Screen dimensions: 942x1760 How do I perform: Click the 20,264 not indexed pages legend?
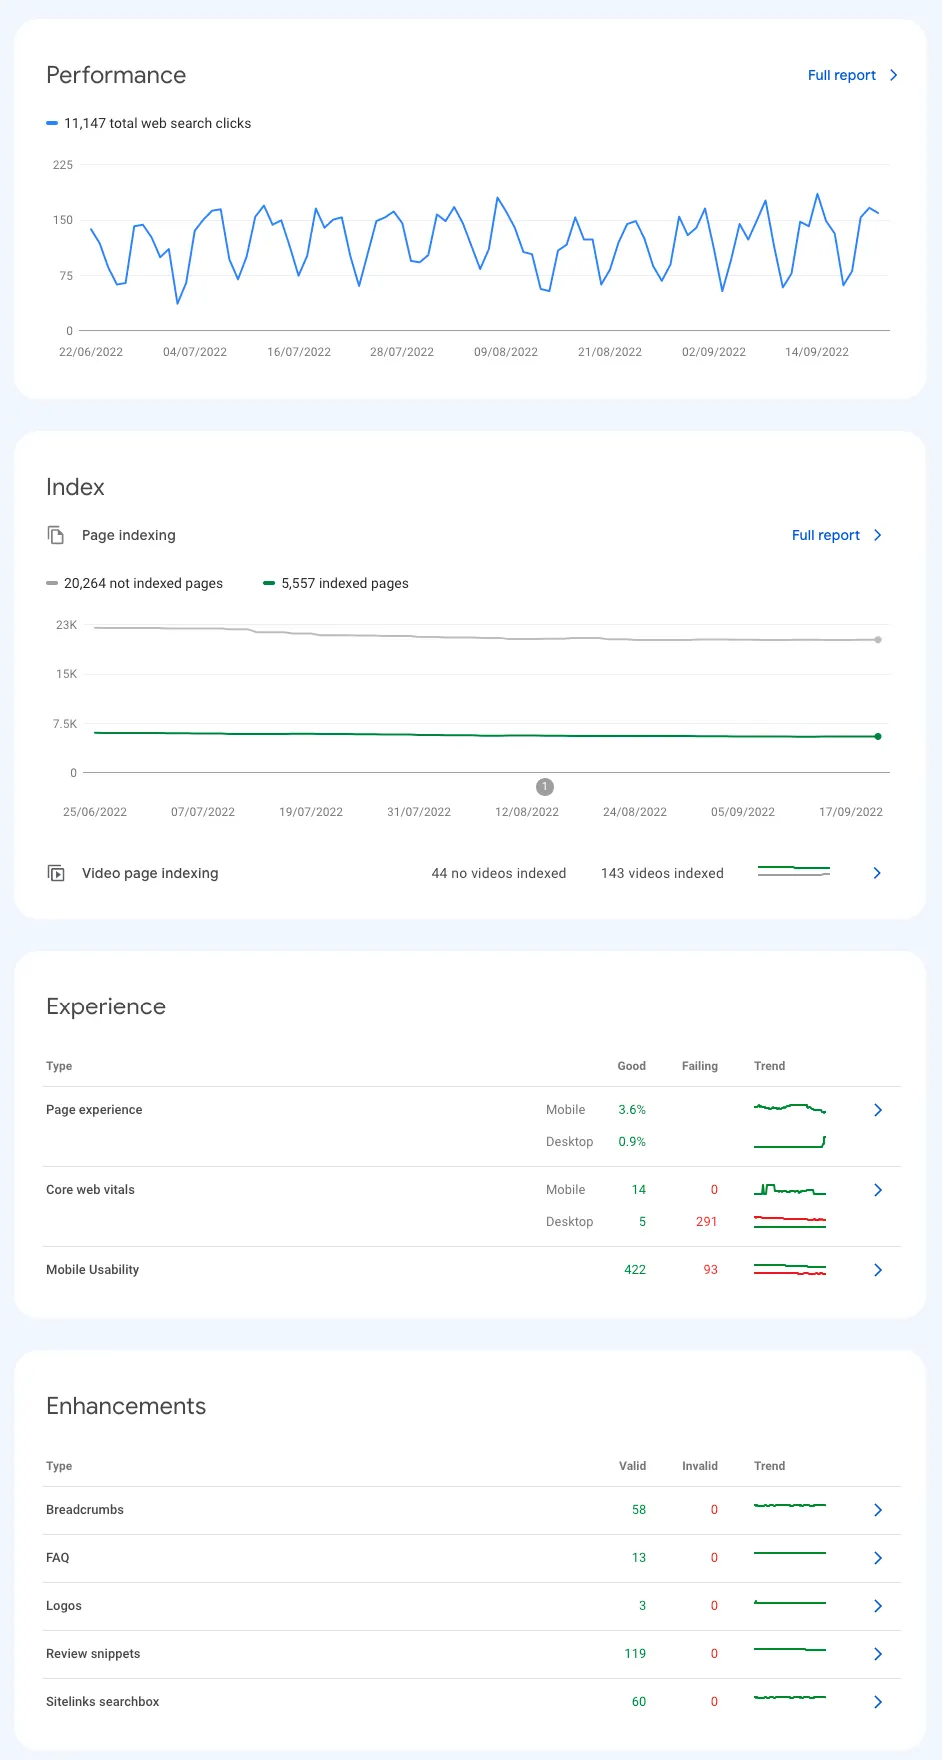point(135,583)
